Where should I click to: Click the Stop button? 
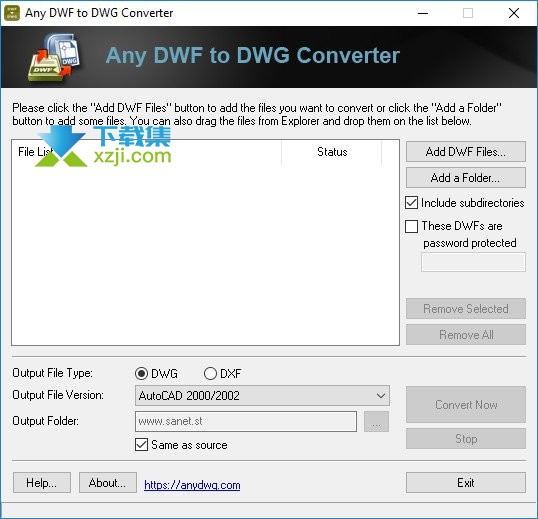click(466, 438)
